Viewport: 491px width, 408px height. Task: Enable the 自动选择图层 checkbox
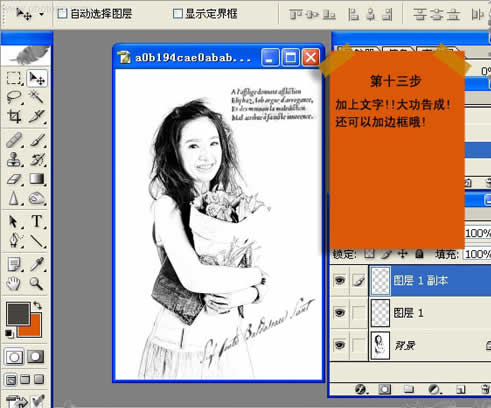62,14
